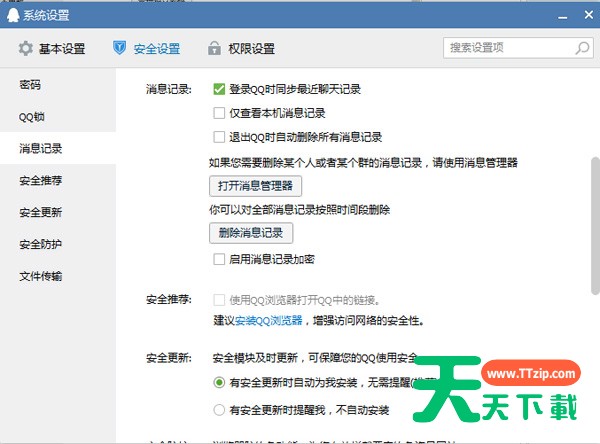
Task: Click the 系统设置 window title text
Action: coord(46,15)
